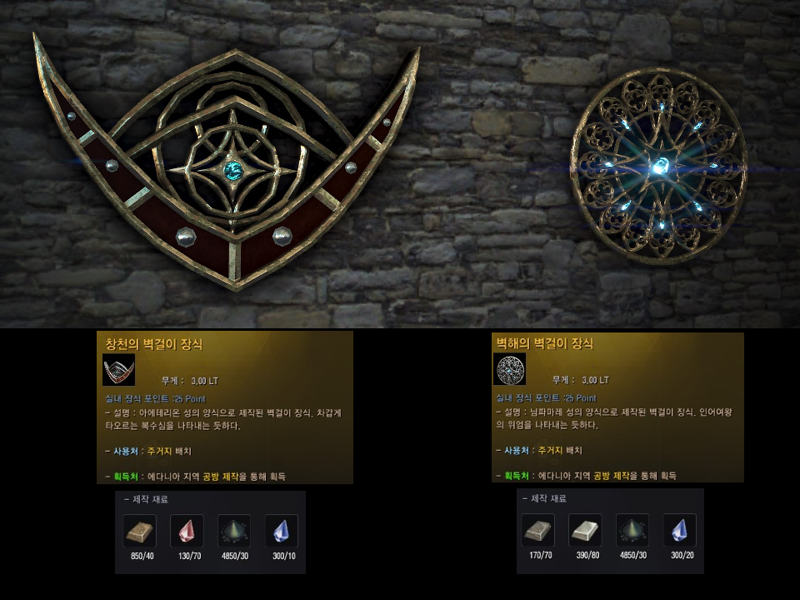
Task: Click 실내 장식 포인트 25 Point in left tooltip
Action: click(x=155, y=399)
